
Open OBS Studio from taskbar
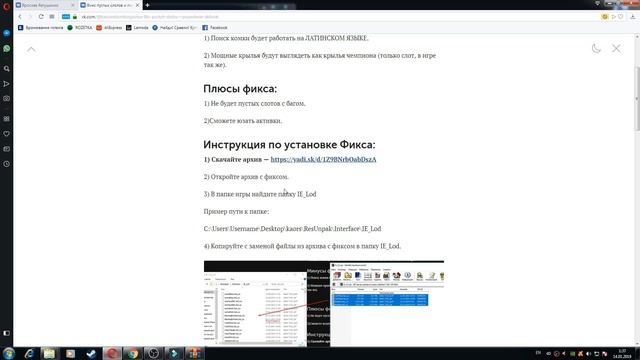coord(153,353)
